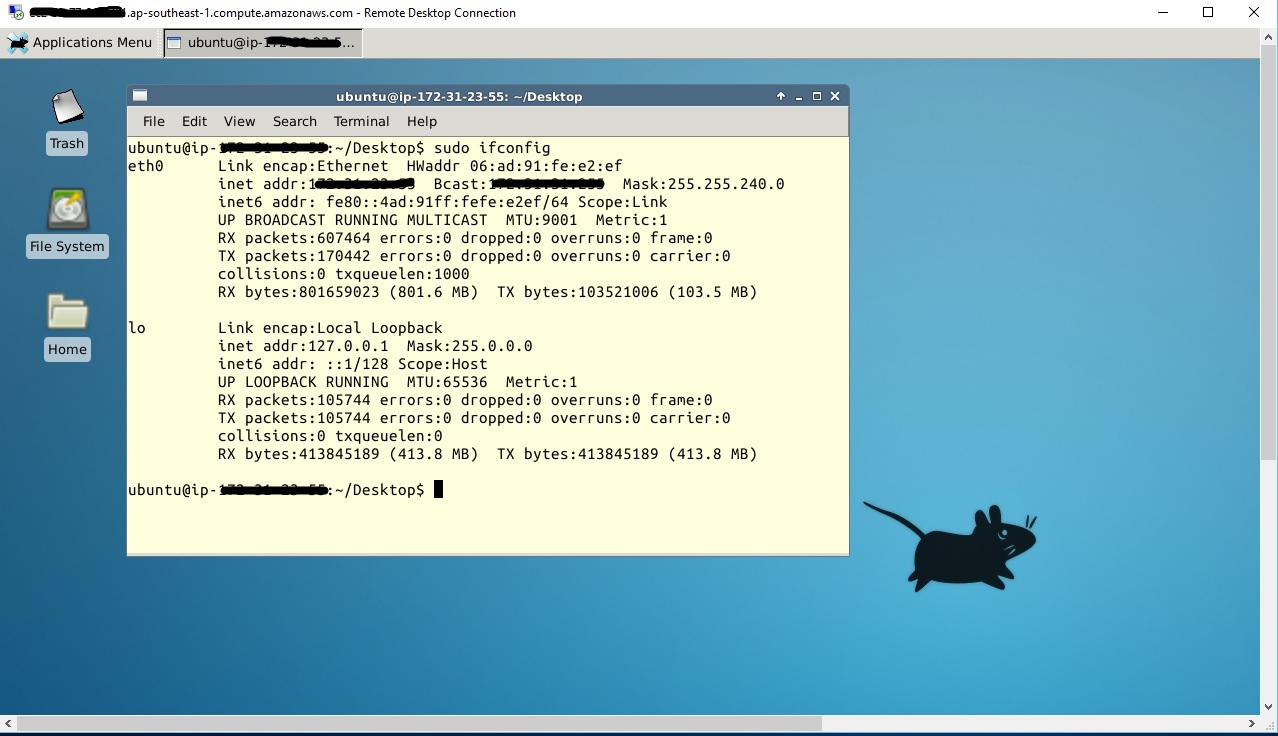Click the terminal title bar text
The image size is (1278, 736).
(x=459, y=96)
